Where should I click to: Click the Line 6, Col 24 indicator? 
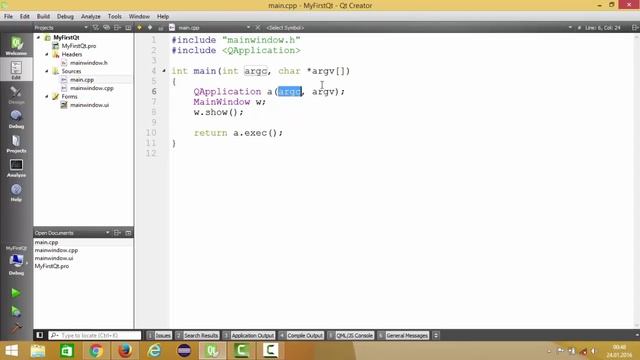click(602, 27)
